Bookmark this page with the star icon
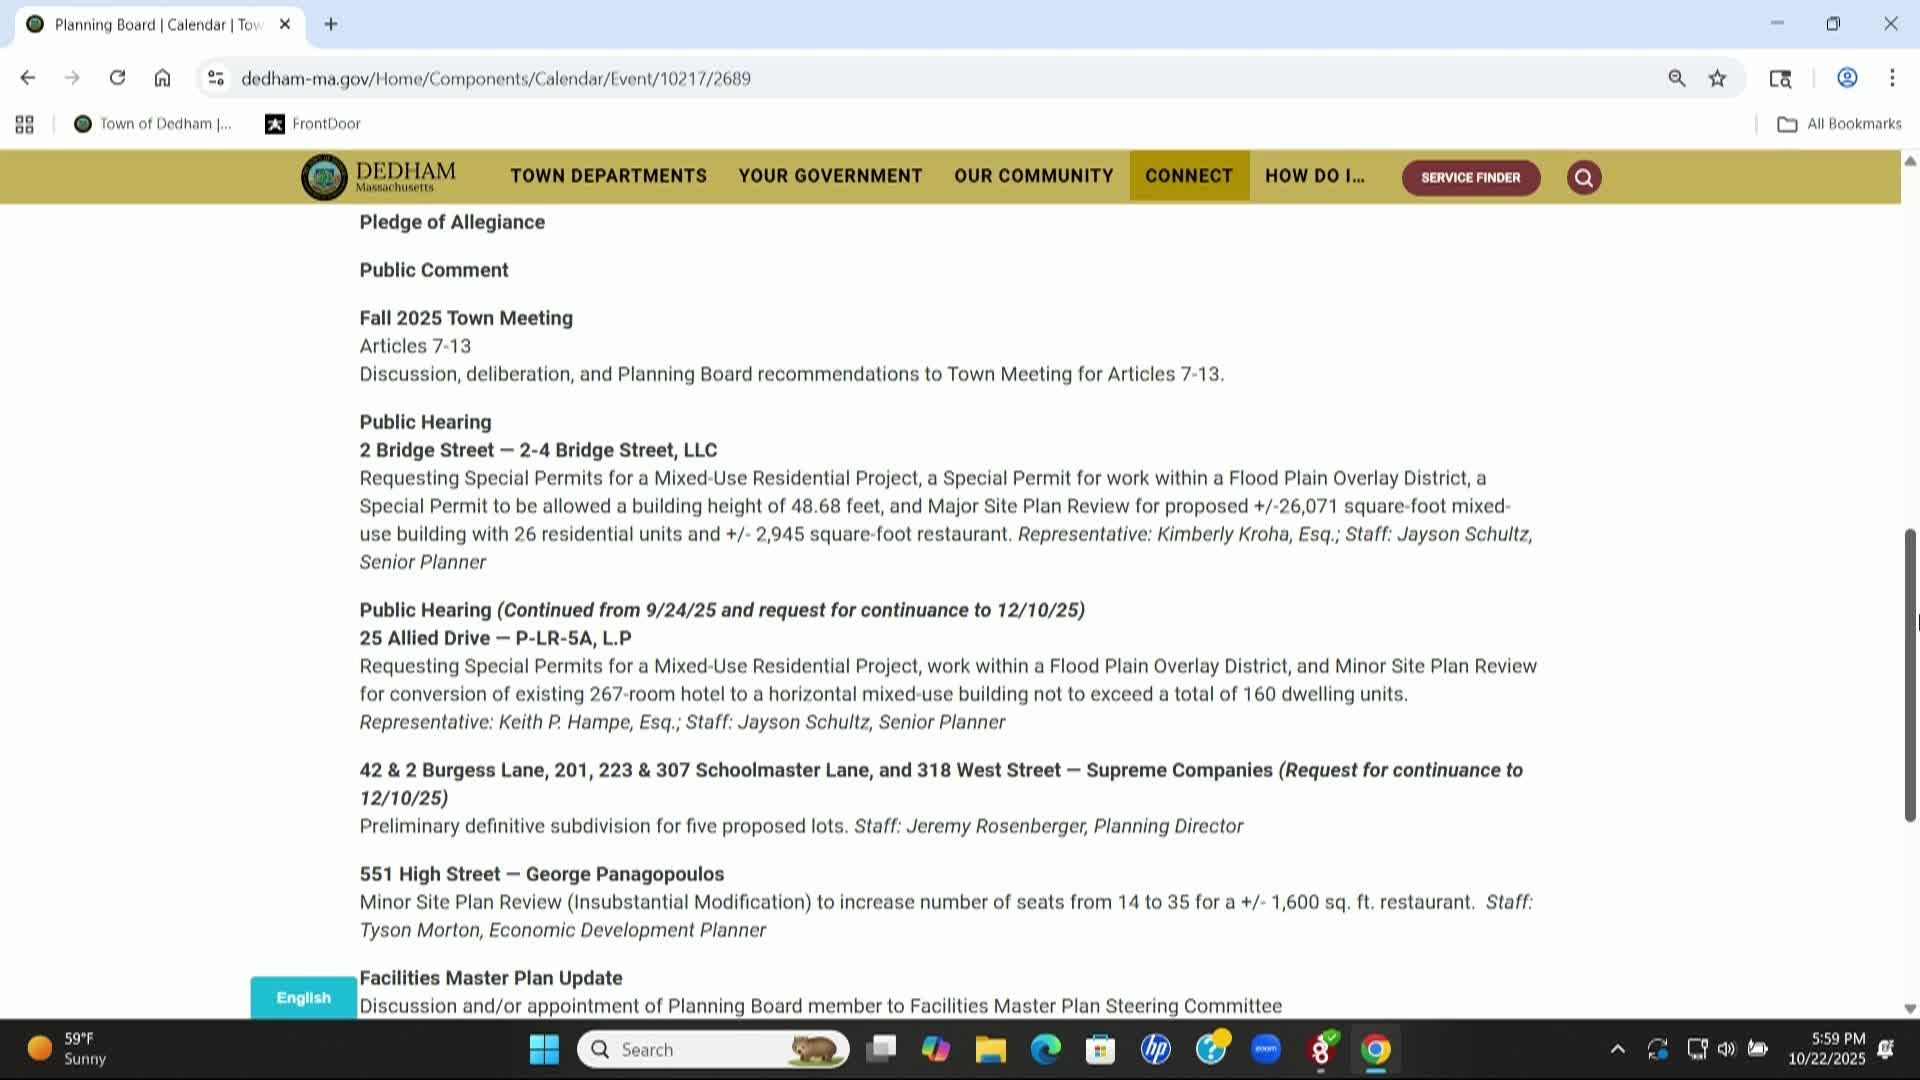 pyautogui.click(x=1717, y=77)
